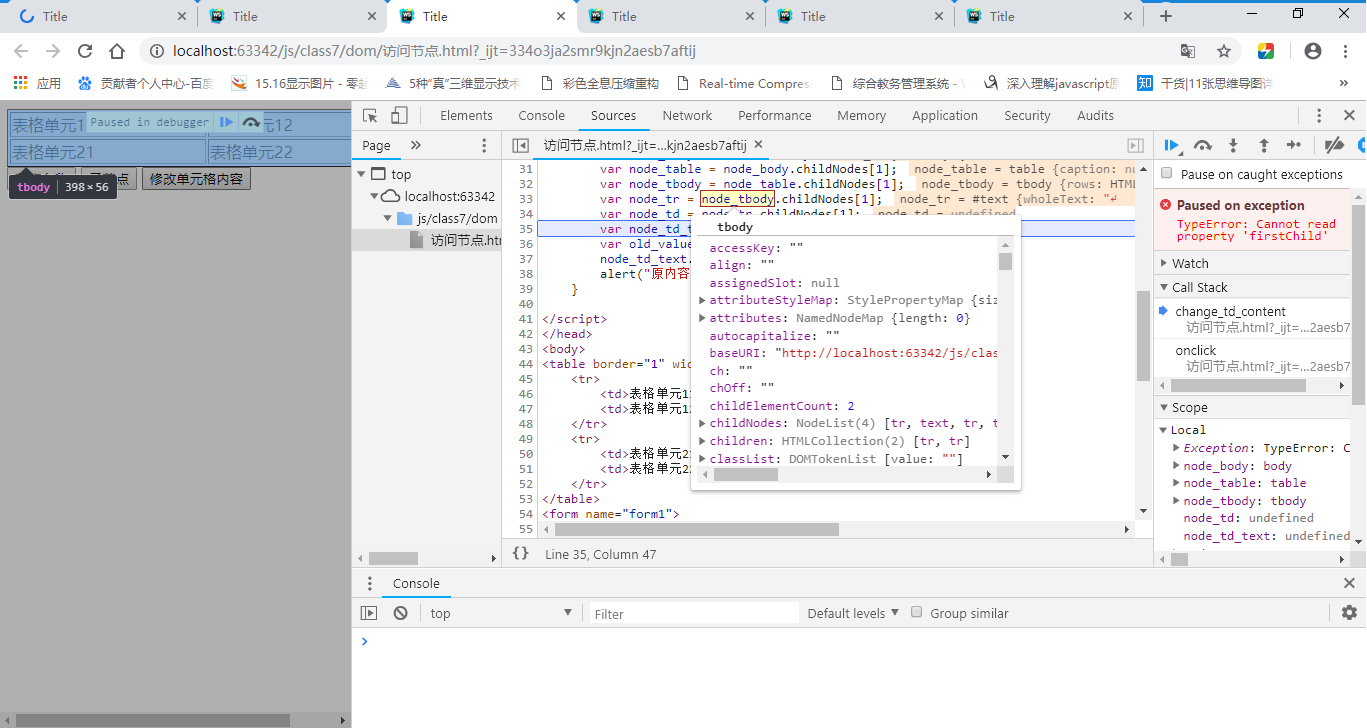Screen dimensions: 1367x728
Task: Translate this page icon
Action: [x=1188, y=51]
